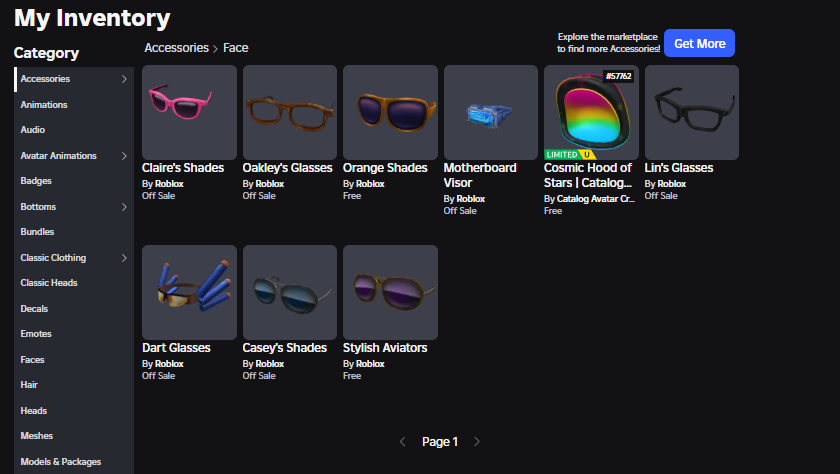This screenshot has width=840, height=474.
Task: Click the Face breadcrumb
Action: (236, 48)
